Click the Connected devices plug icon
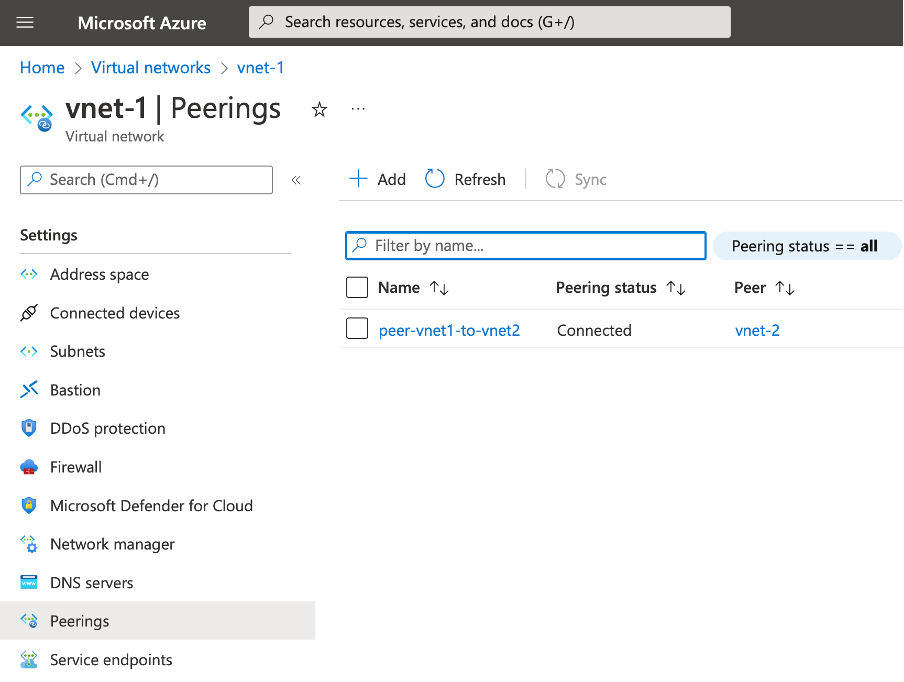 [x=29, y=312]
